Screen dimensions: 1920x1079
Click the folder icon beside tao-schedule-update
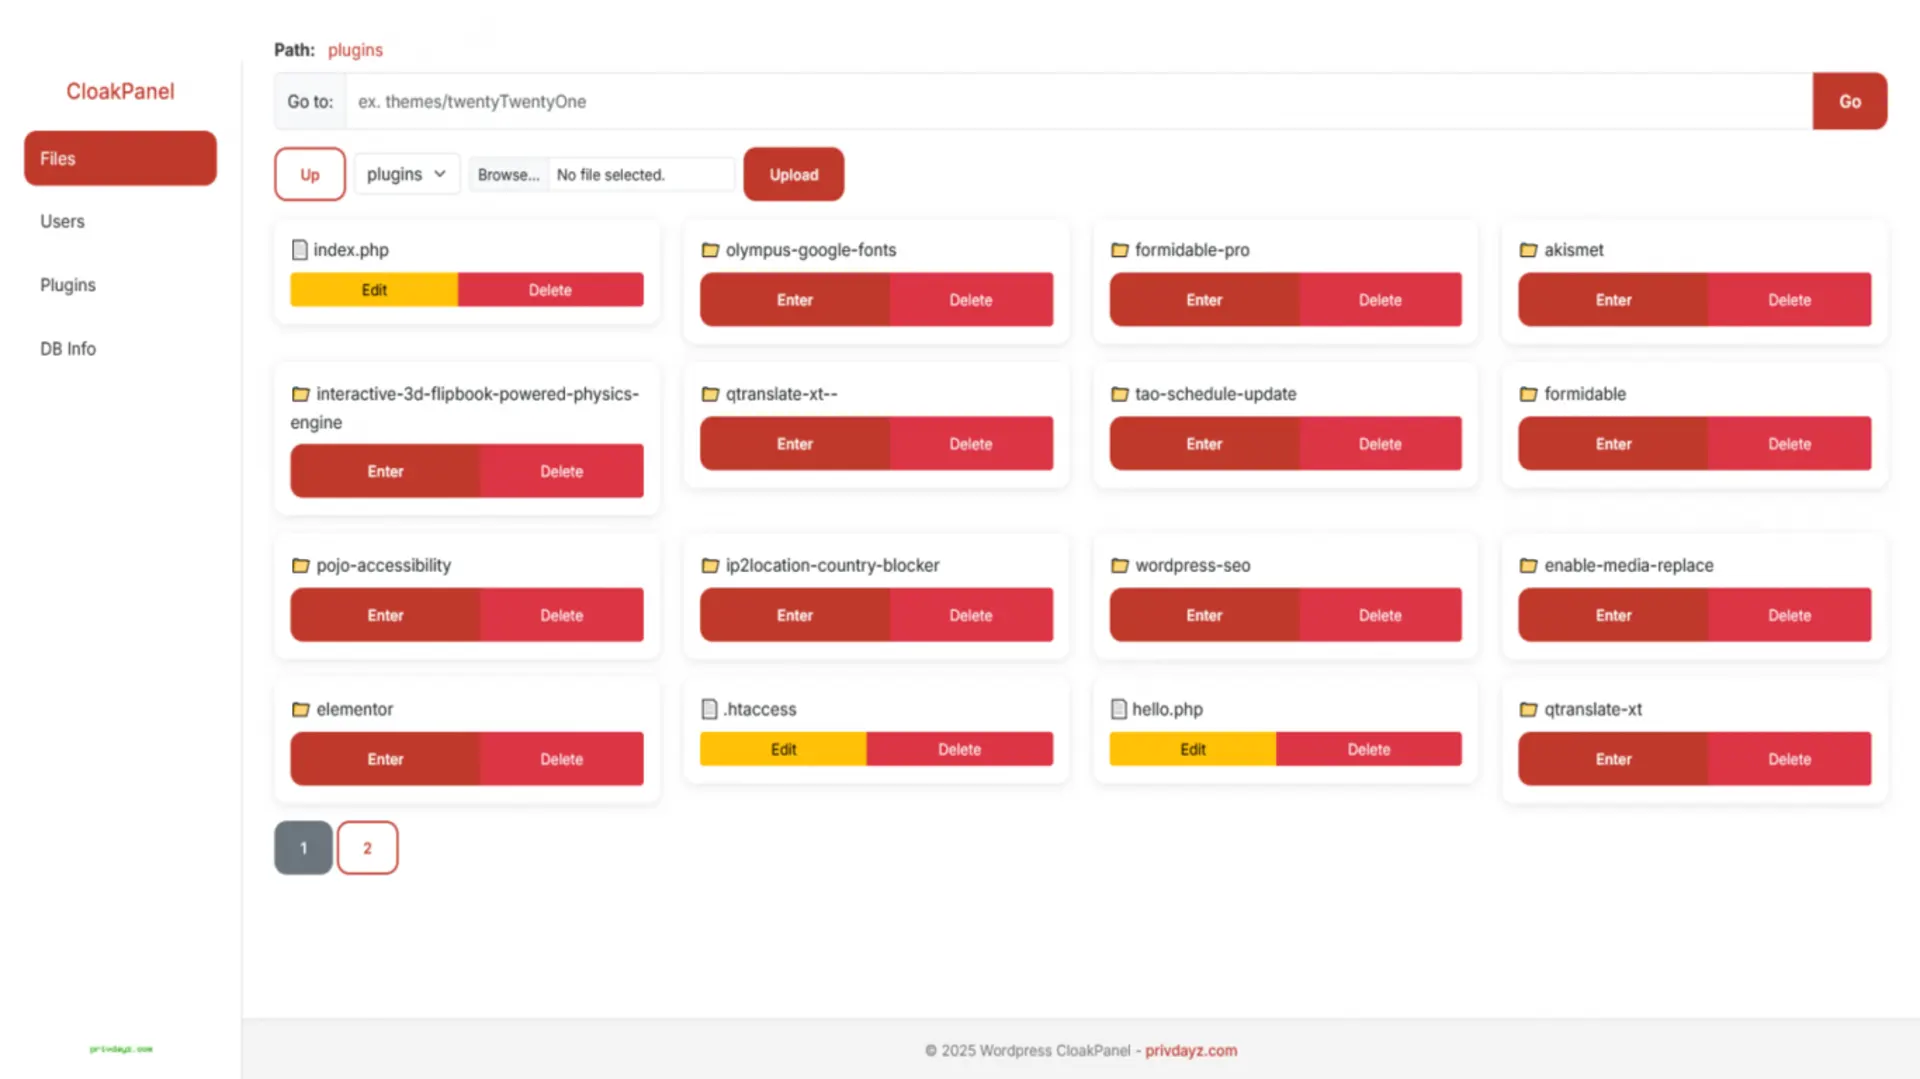coord(1120,394)
